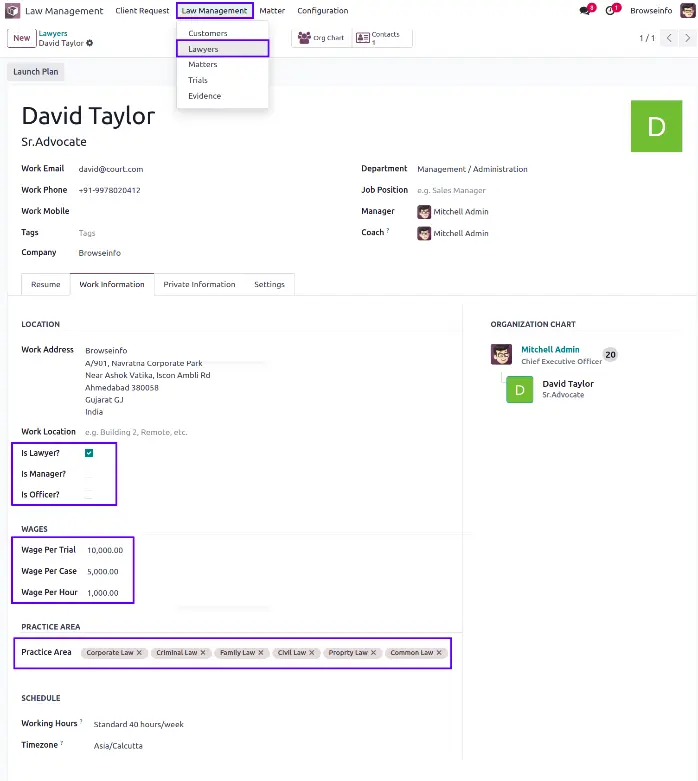
Task: Remove the Common Law tag
Action: [x=439, y=652]
